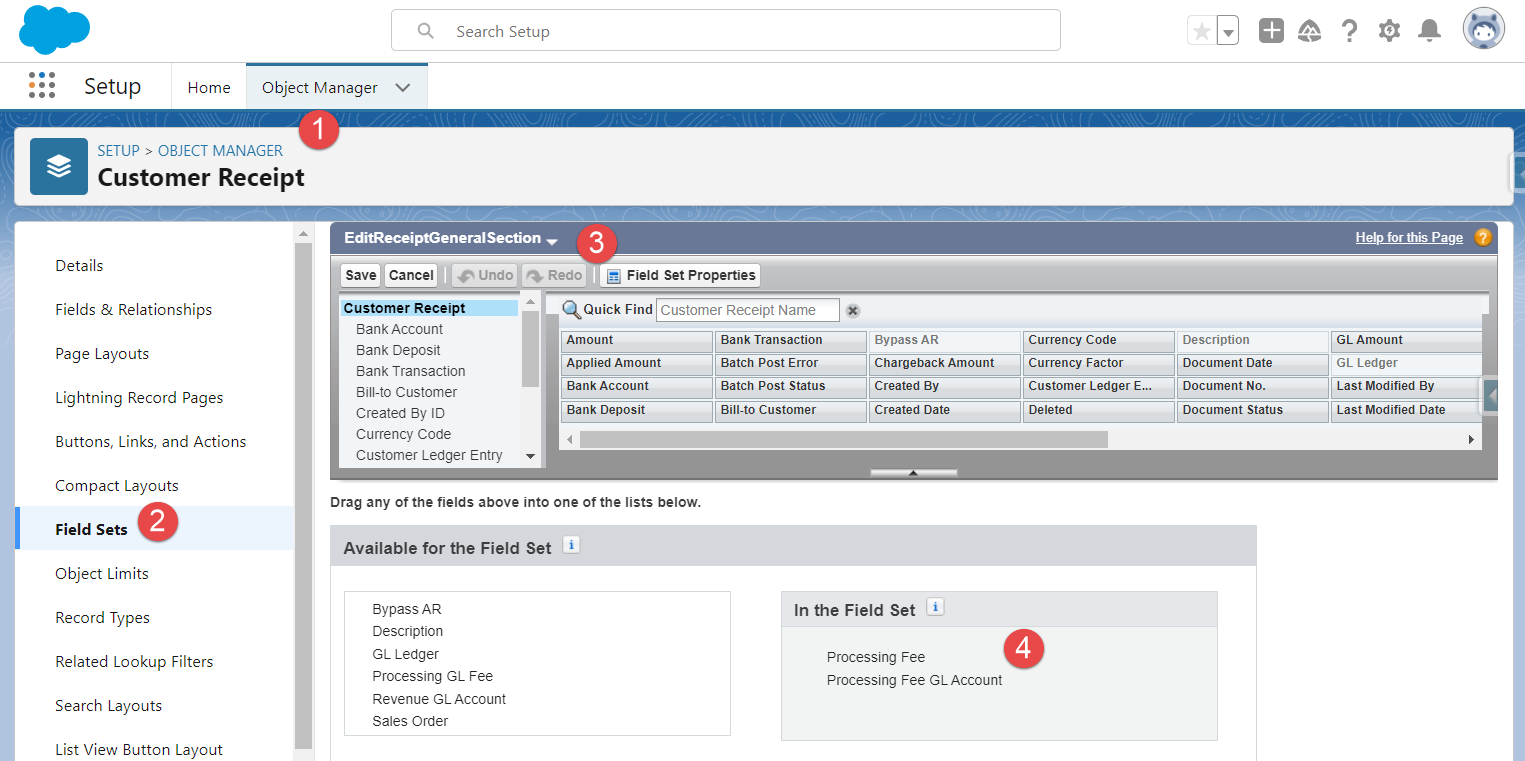Open the Notifications bell
Image resolution: width=1525 pixels, height=761 pixels.
[x=1430, y=31]
